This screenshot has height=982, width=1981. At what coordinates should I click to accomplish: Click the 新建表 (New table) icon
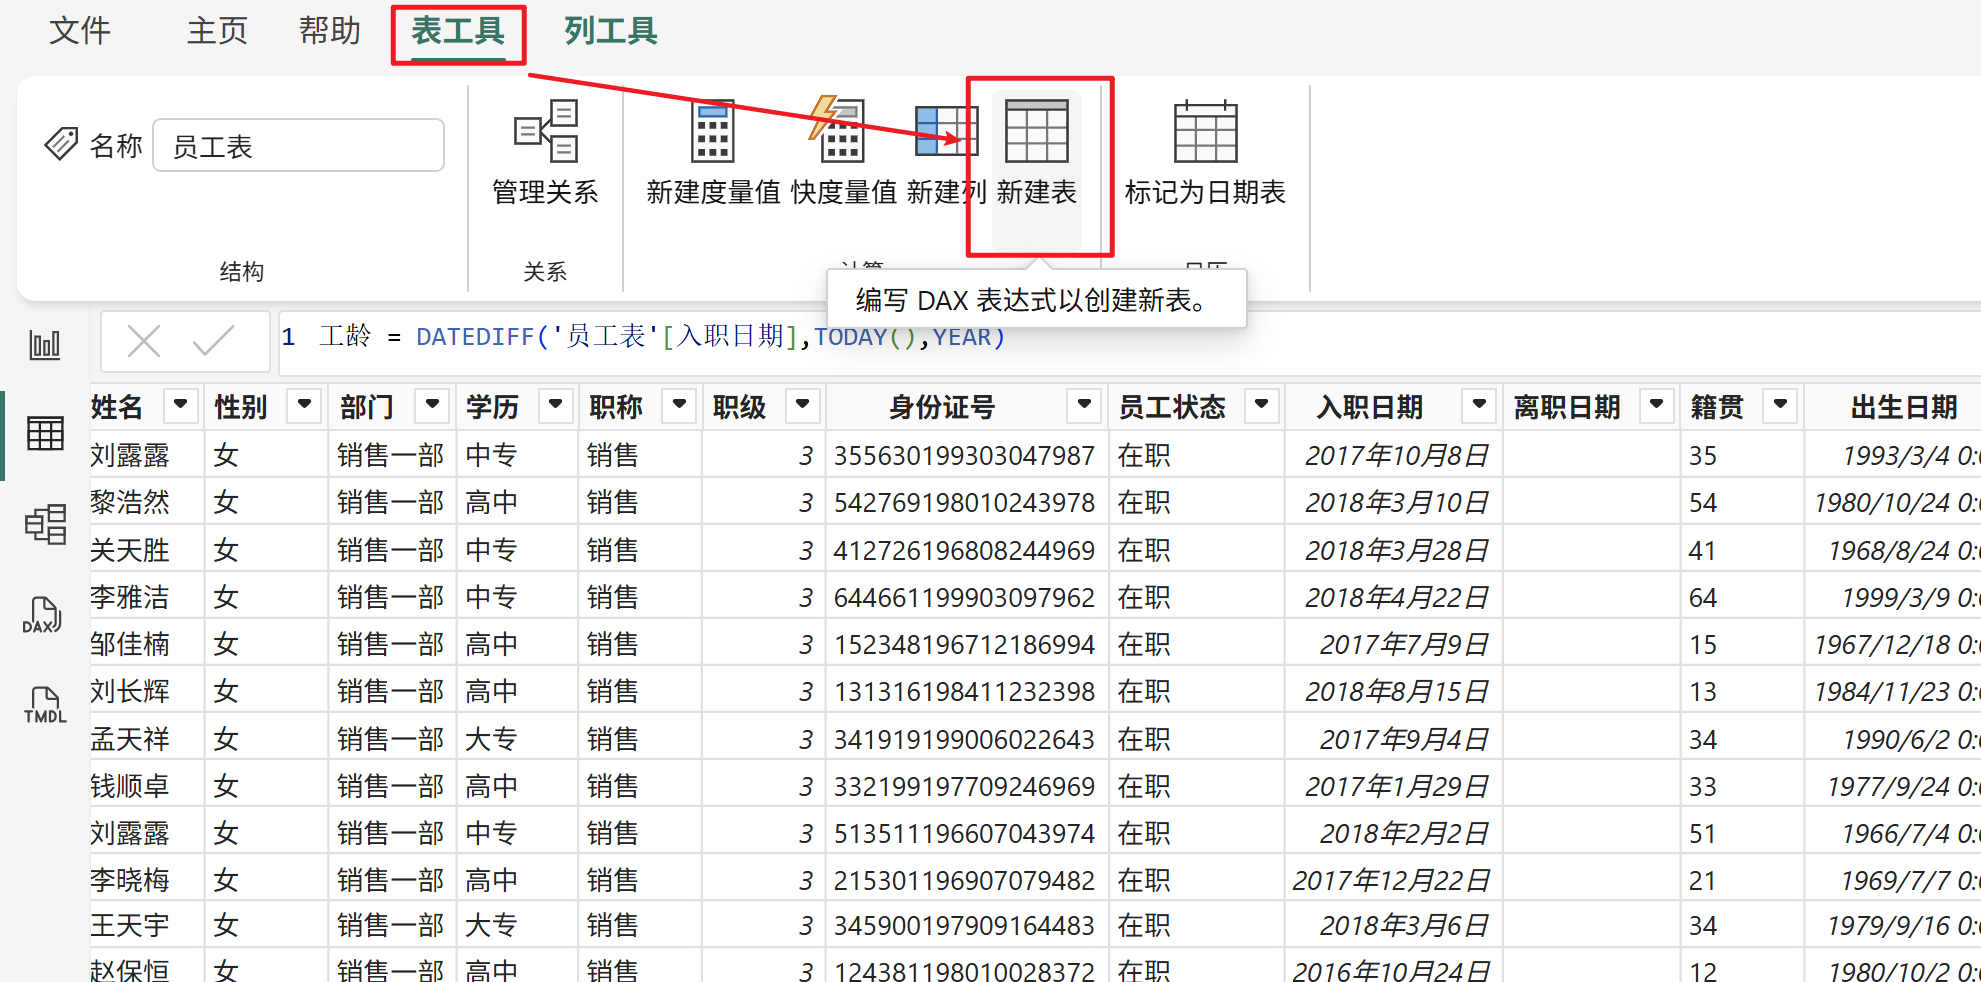click(1036, 132)
